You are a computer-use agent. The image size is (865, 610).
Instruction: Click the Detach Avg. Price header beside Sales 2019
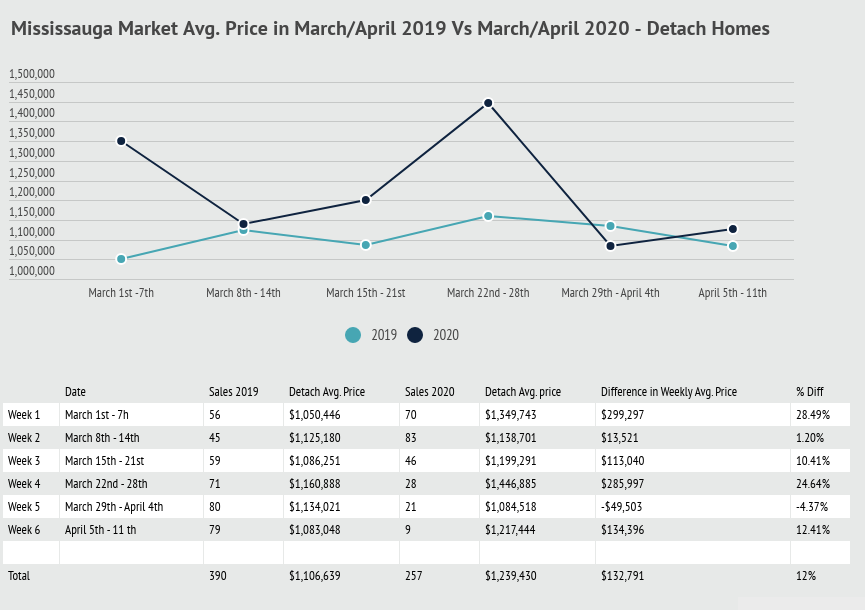(x=327, y=392)
